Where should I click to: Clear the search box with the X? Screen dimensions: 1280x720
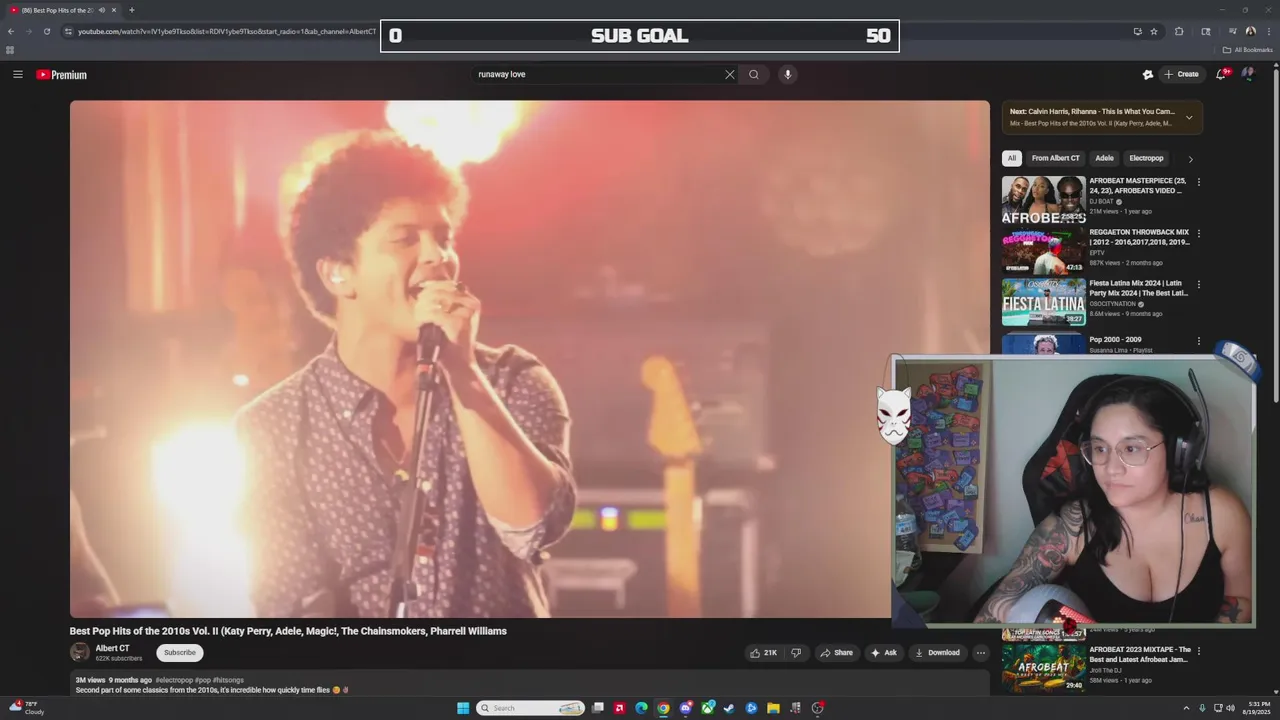pyautogui.click(x=730, y=74)
